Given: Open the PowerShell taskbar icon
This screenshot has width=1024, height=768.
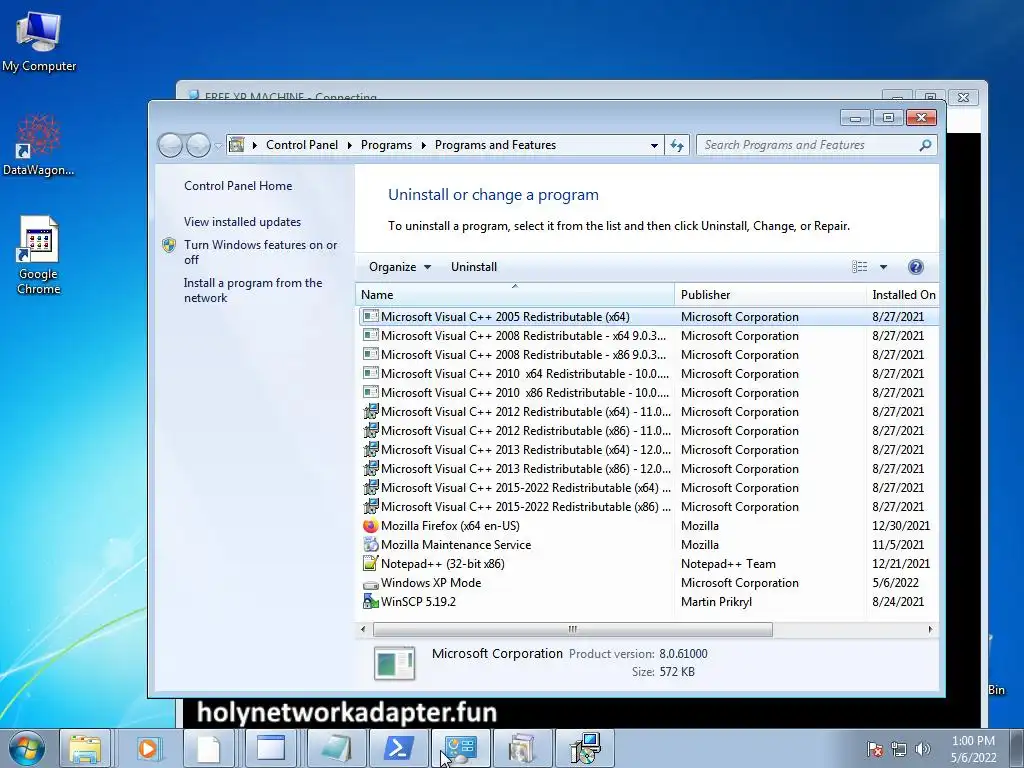Looking at the screenshot, I should 398,748.
